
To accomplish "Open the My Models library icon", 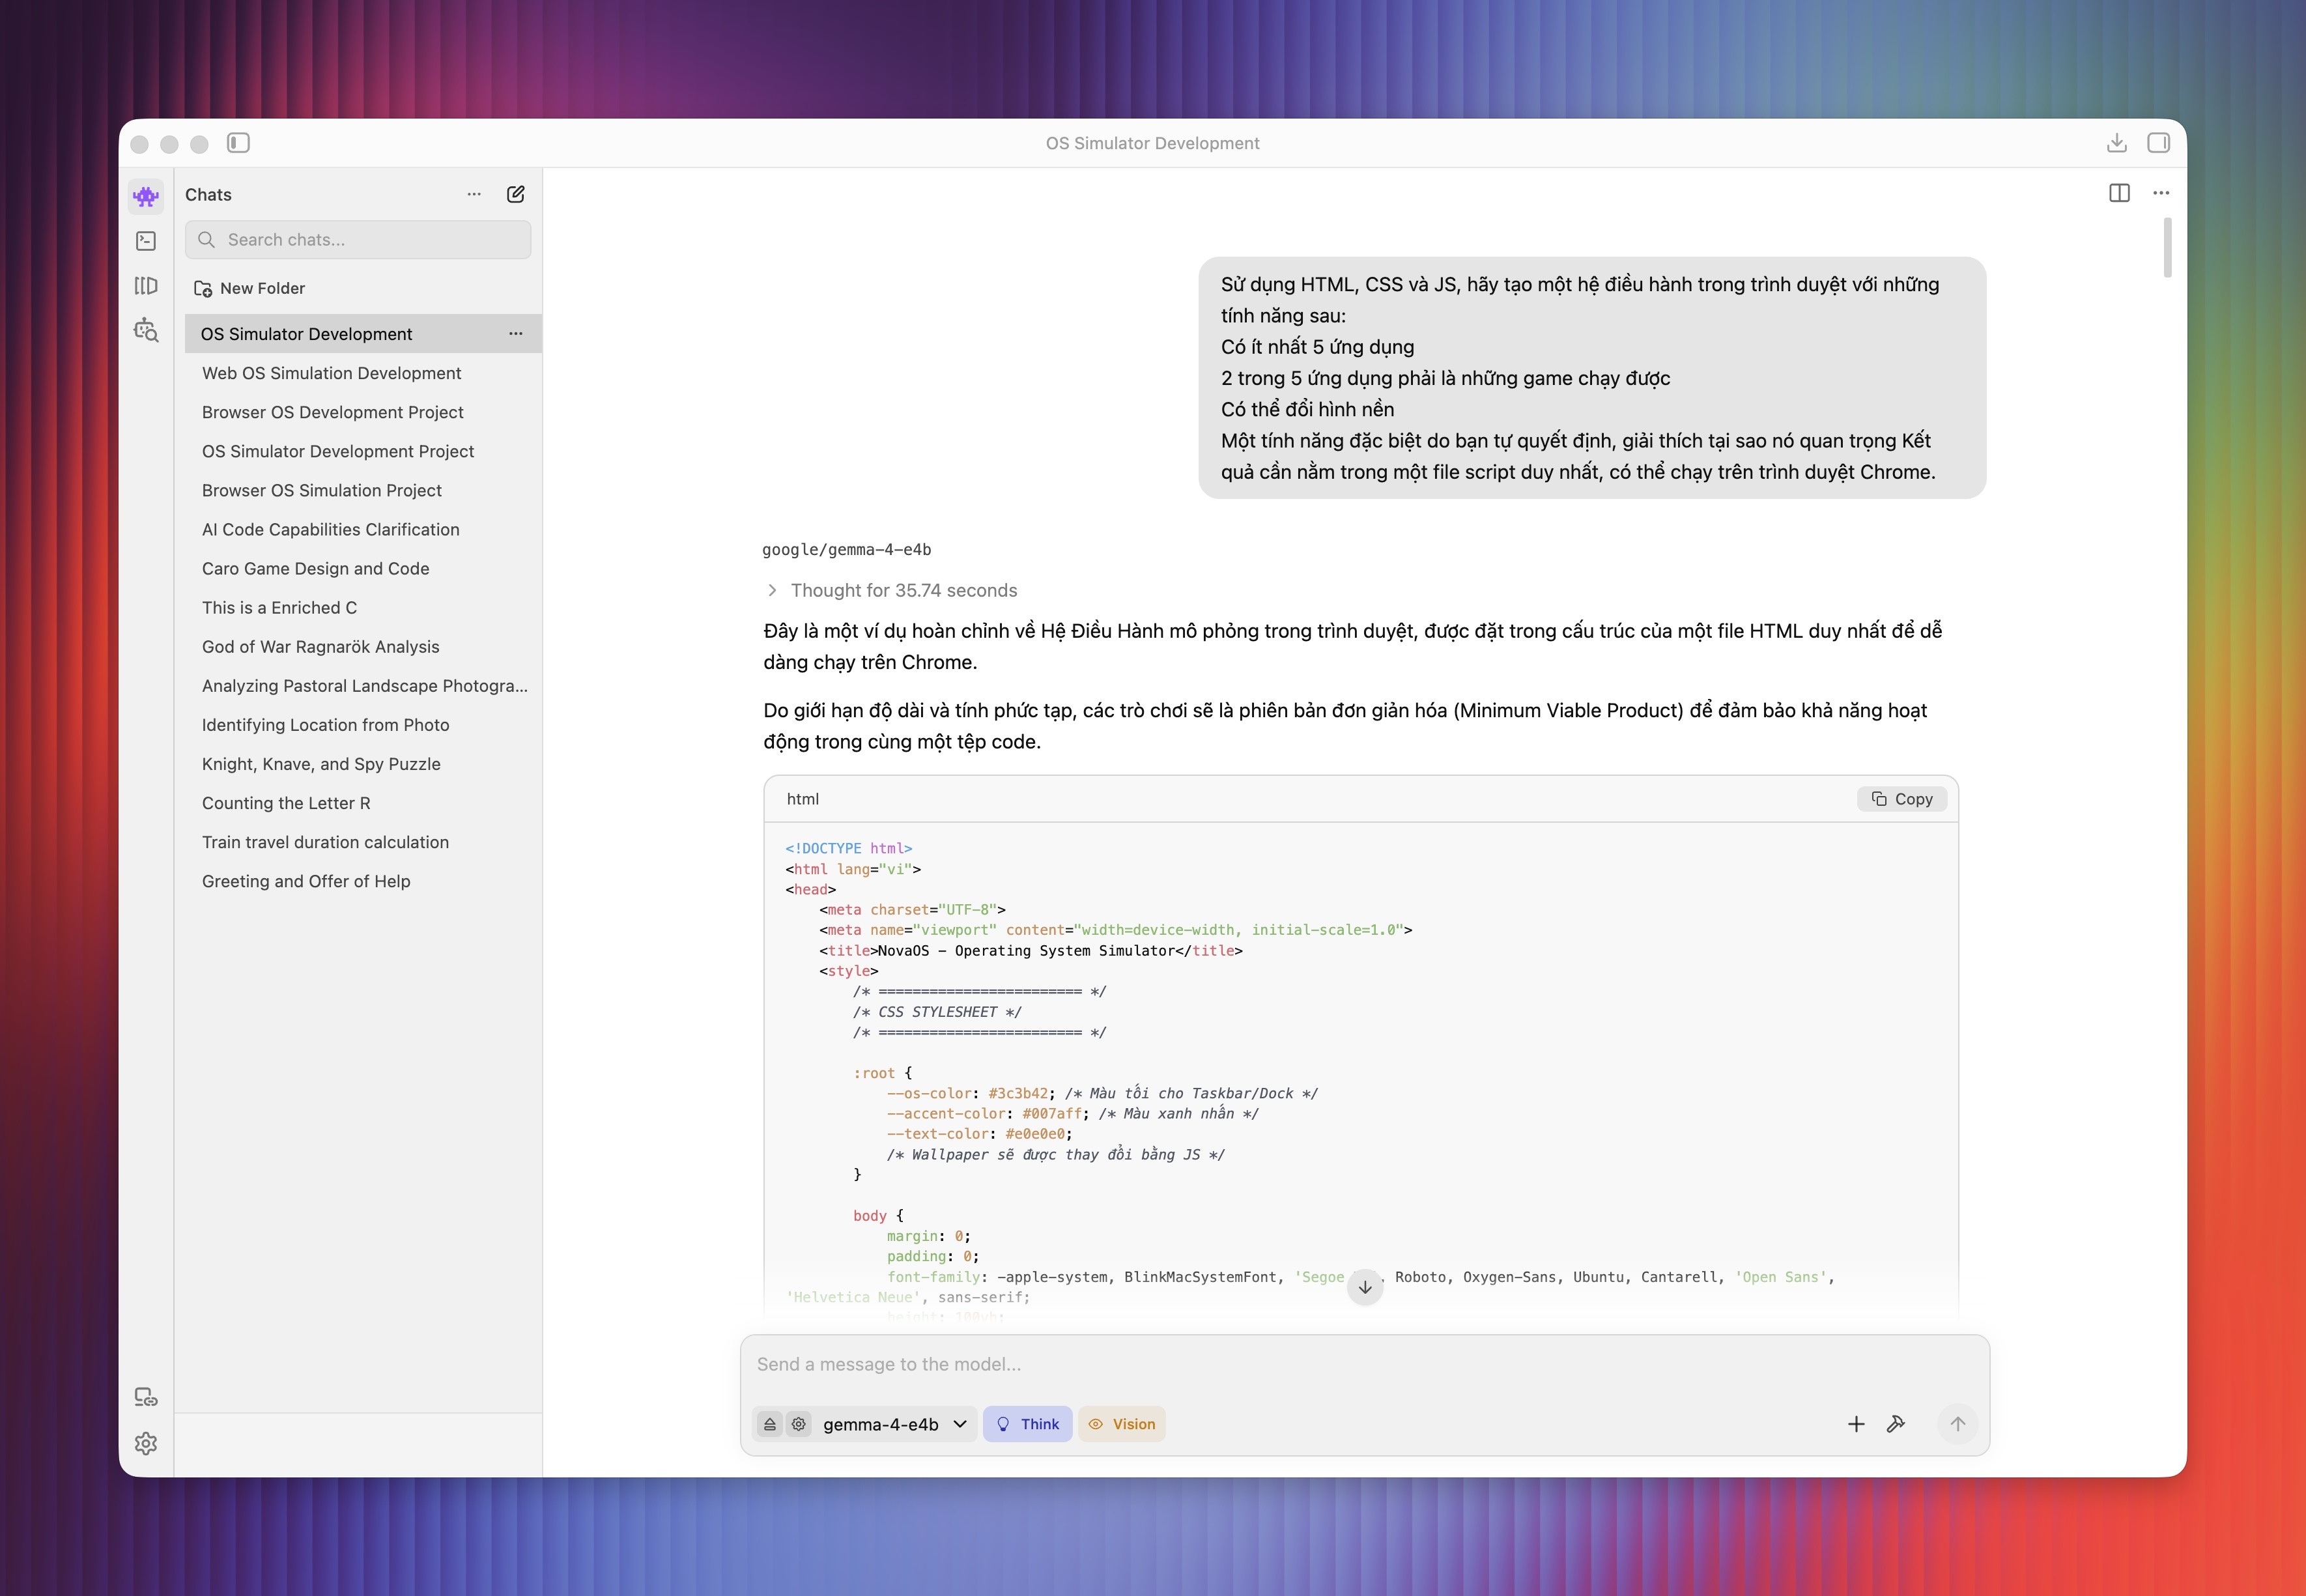I will coord(146,286).
